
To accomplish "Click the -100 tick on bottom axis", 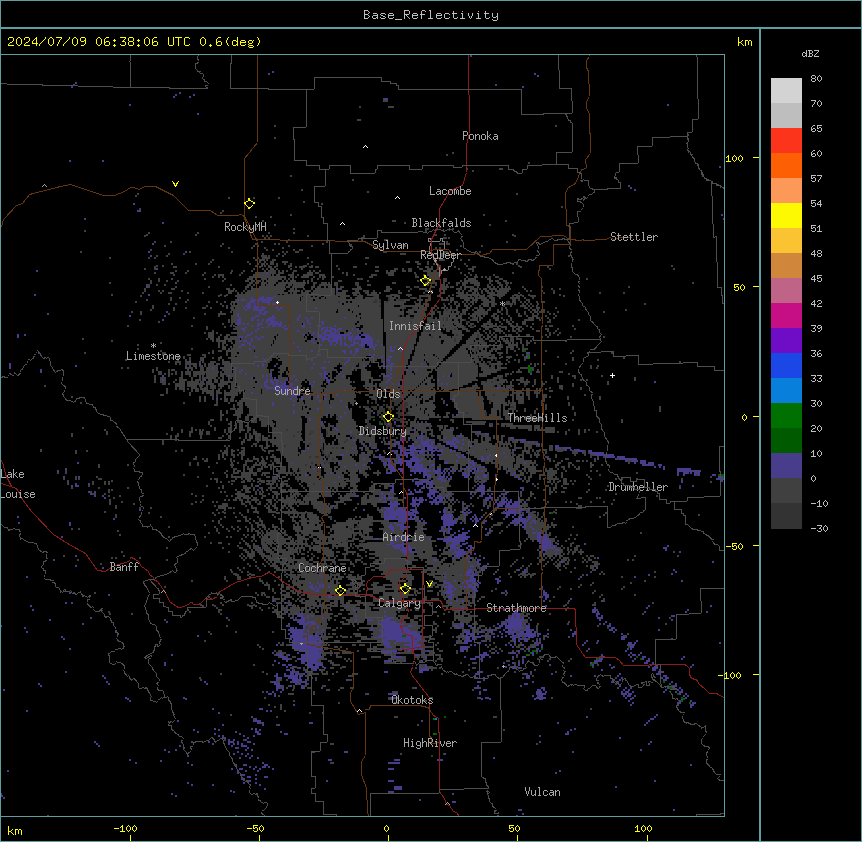I will [125, 828].
